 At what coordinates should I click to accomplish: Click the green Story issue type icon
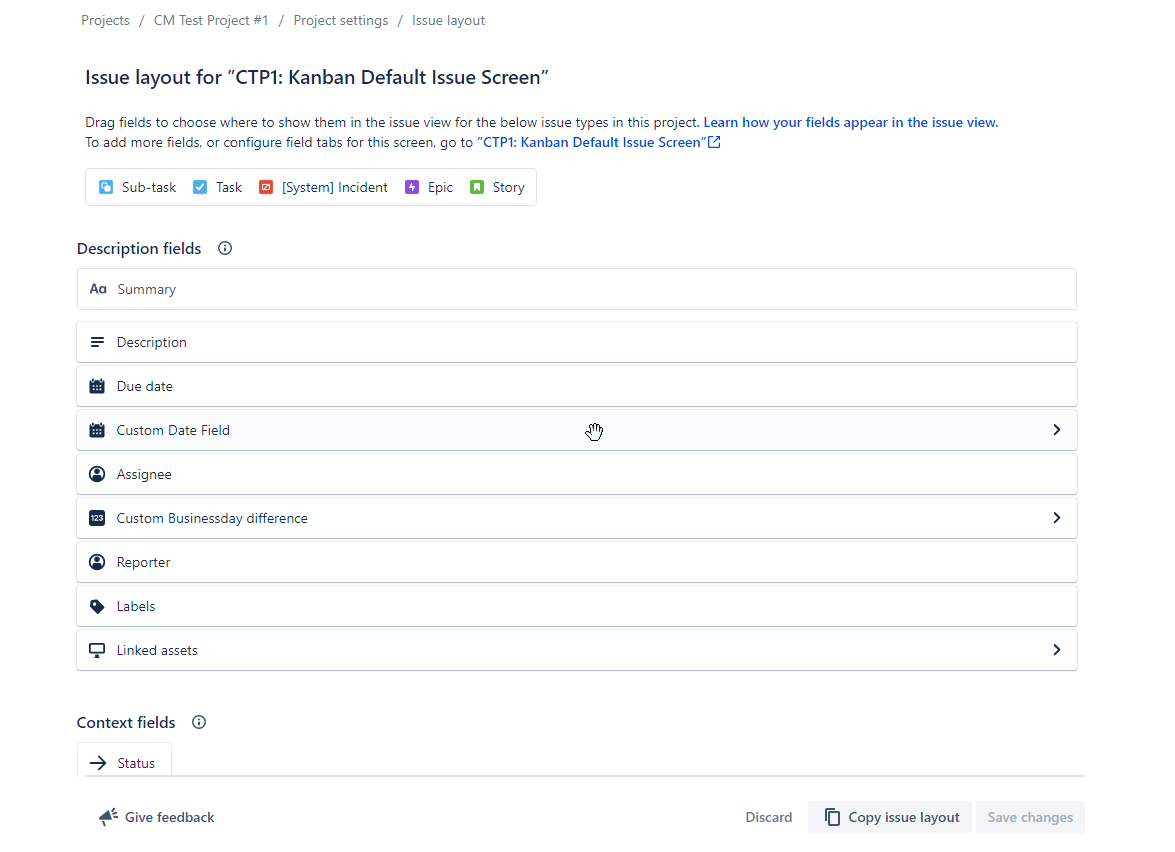(x=477, y=187)
